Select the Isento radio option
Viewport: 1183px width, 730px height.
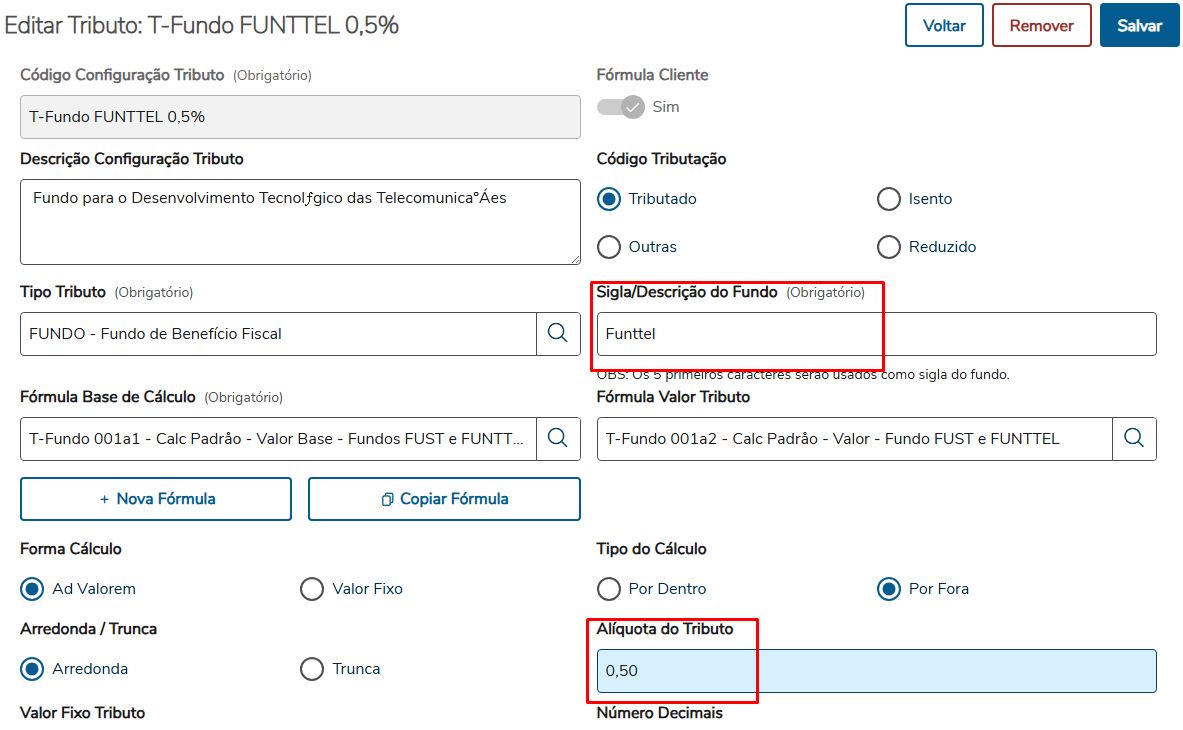(889, 199)
